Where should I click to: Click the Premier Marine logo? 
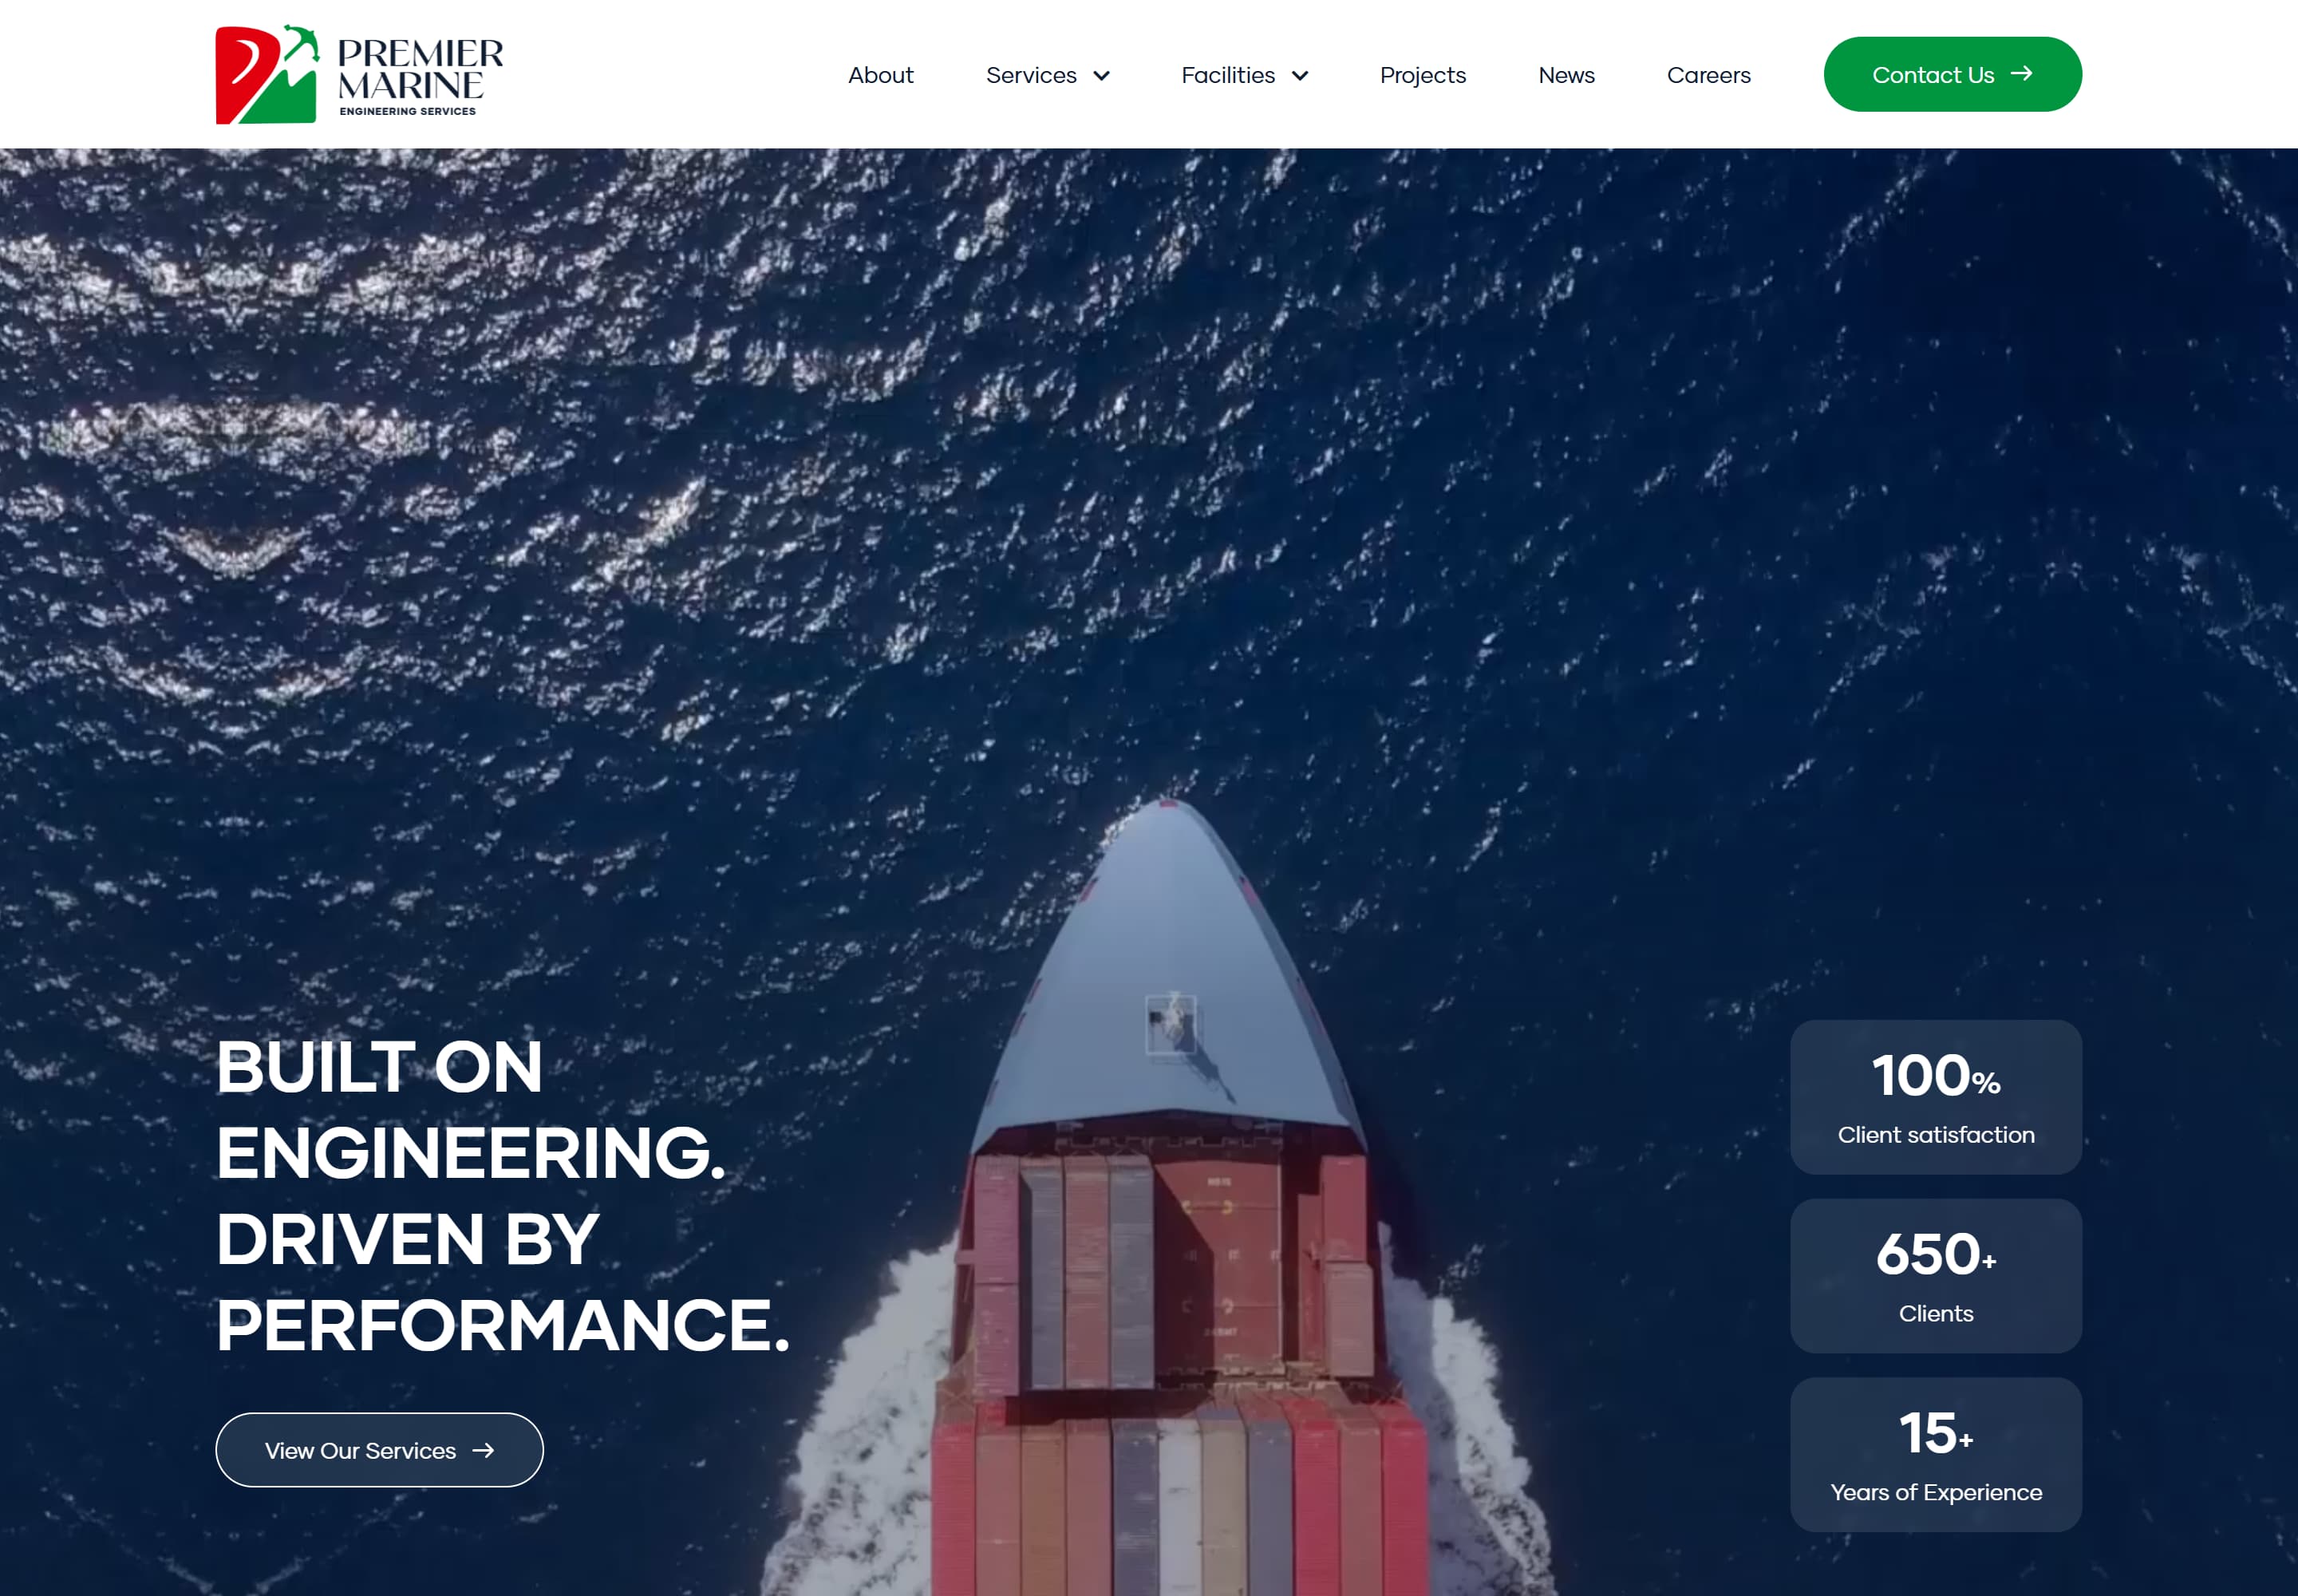(x=359, y=74)
